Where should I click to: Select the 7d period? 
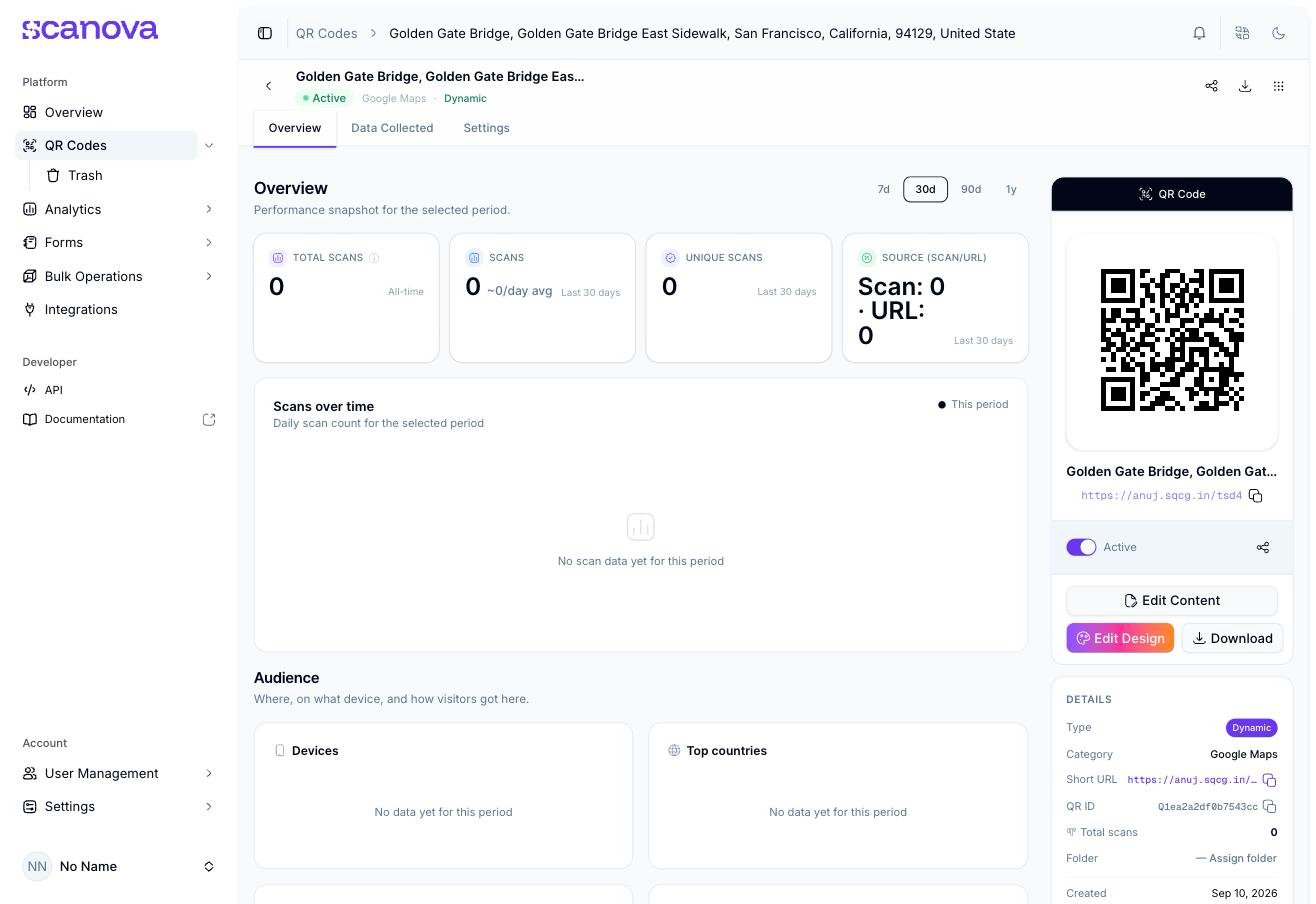tap(883, 189)
